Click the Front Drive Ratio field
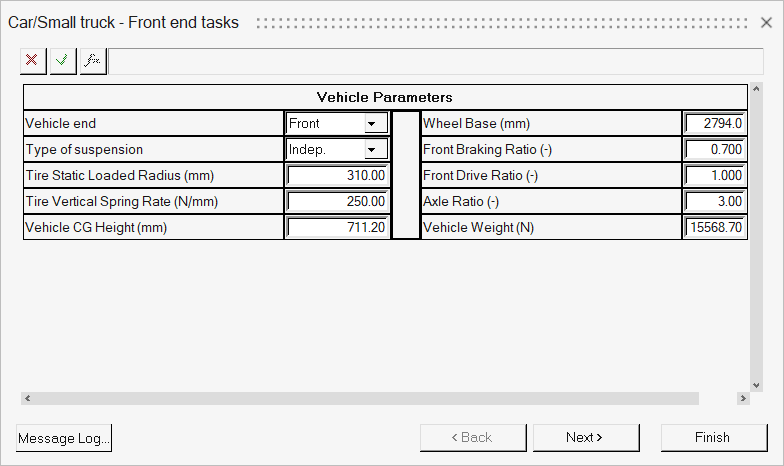784x466 pixels. click(x=714, y=176)
